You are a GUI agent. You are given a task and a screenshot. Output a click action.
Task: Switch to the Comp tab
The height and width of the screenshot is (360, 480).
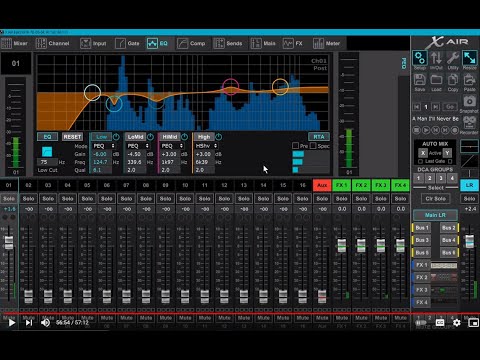click(x=191, y=43)
